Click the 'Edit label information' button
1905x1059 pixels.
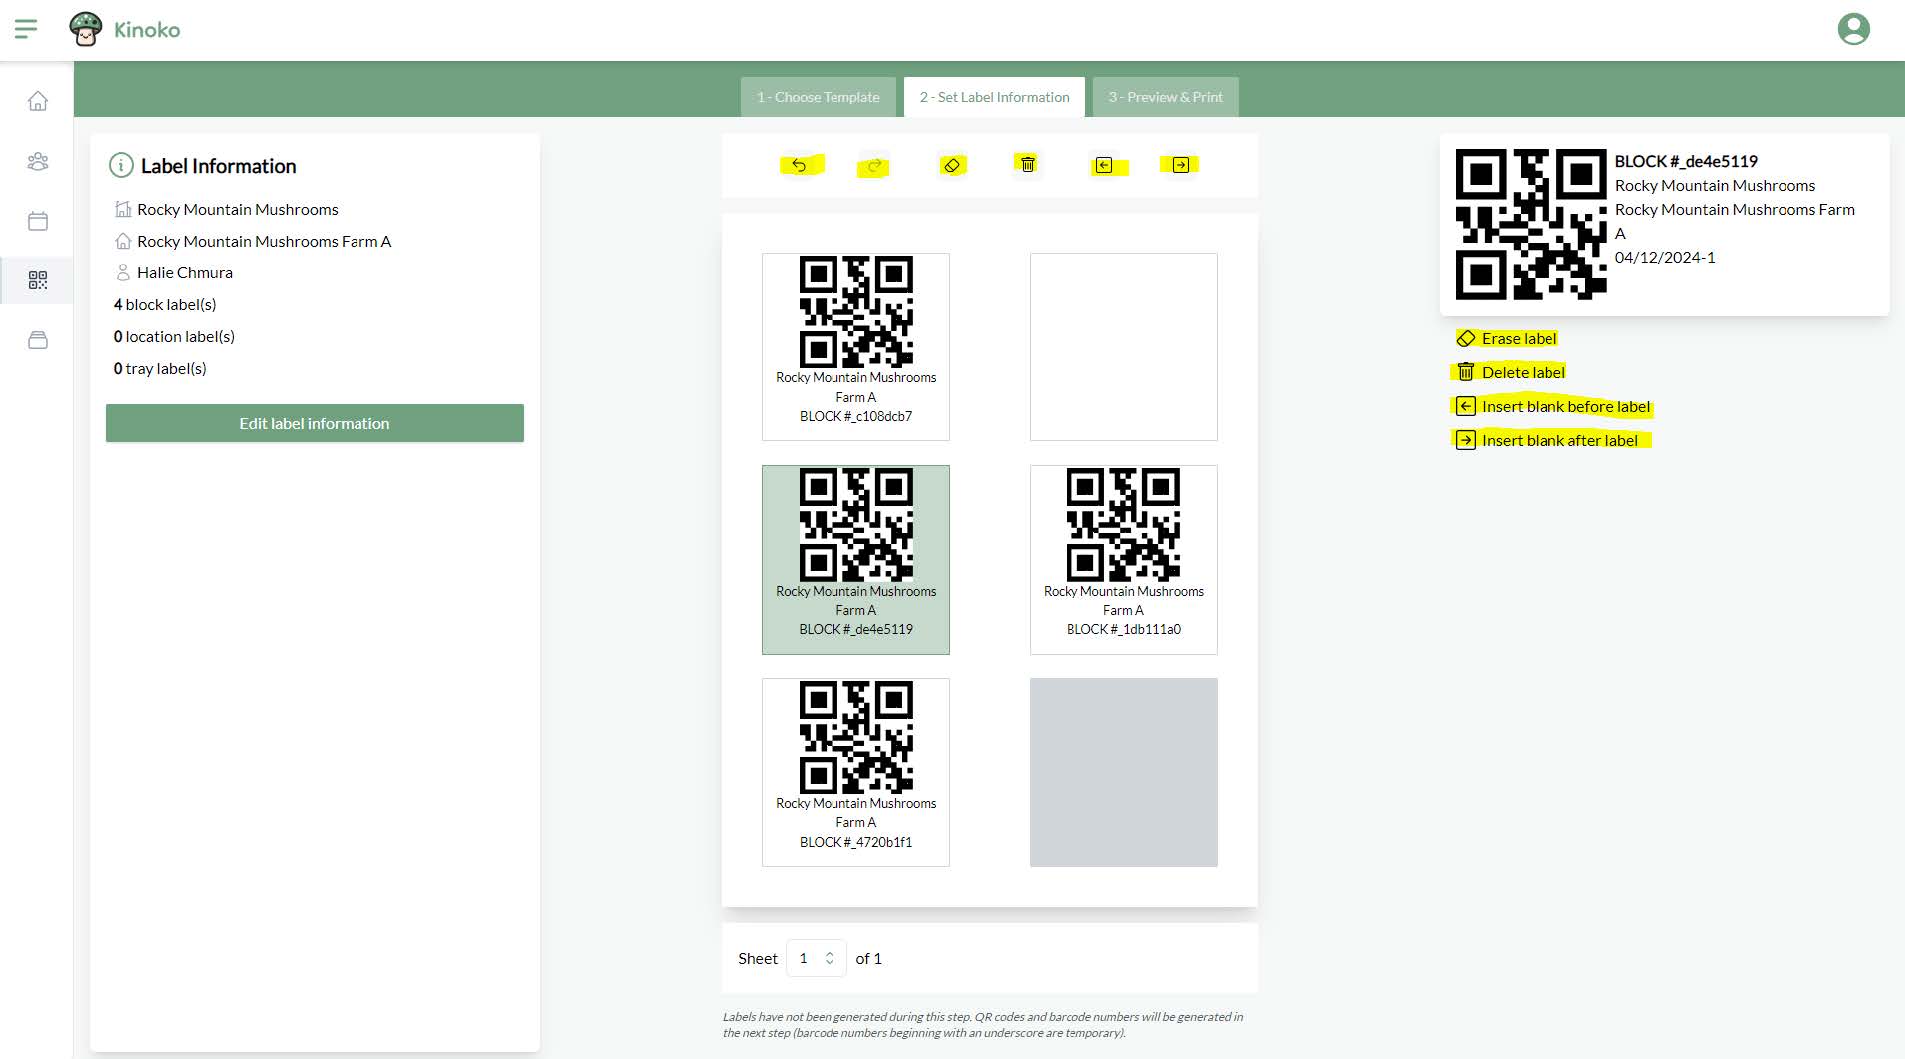point(314,423)
